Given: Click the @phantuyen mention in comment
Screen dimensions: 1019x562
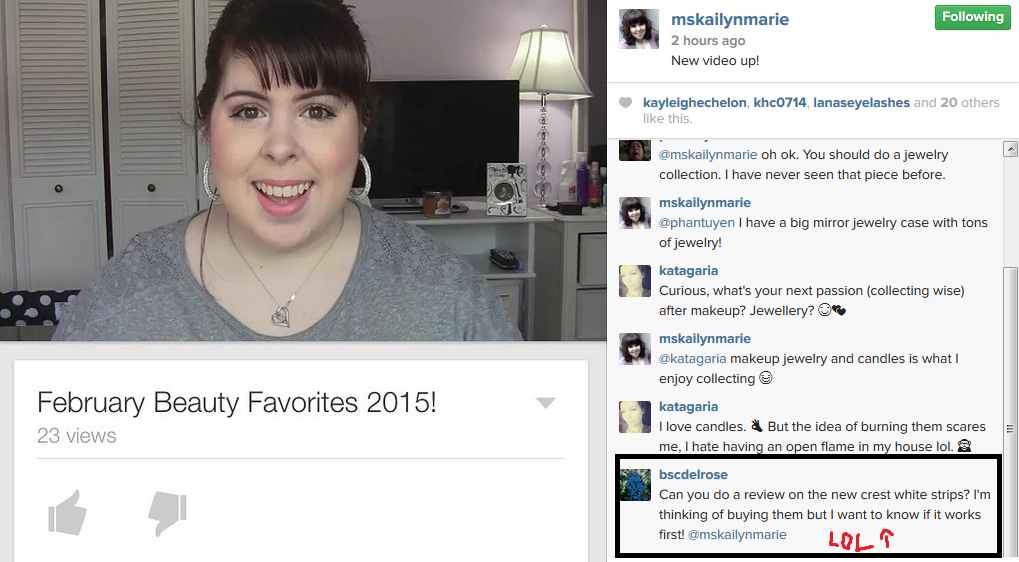Looking at the screenshot, I should 697,223.
